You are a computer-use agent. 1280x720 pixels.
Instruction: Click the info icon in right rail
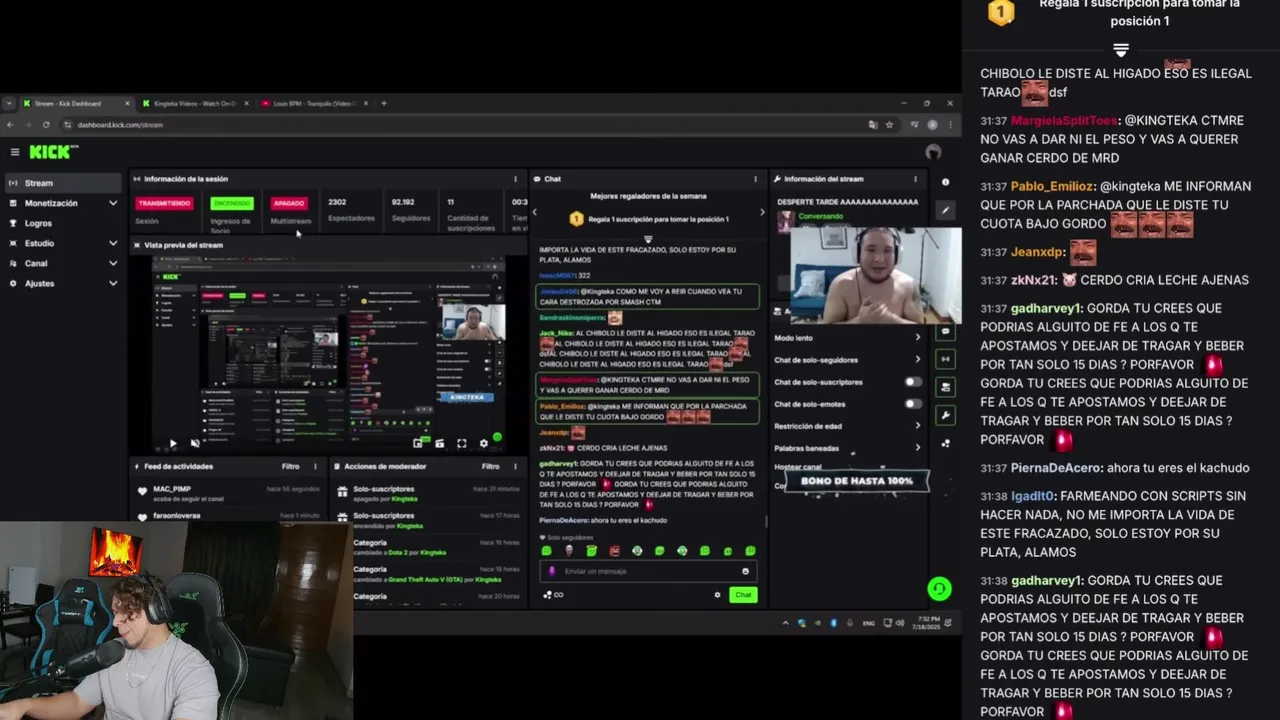point(945,182)
